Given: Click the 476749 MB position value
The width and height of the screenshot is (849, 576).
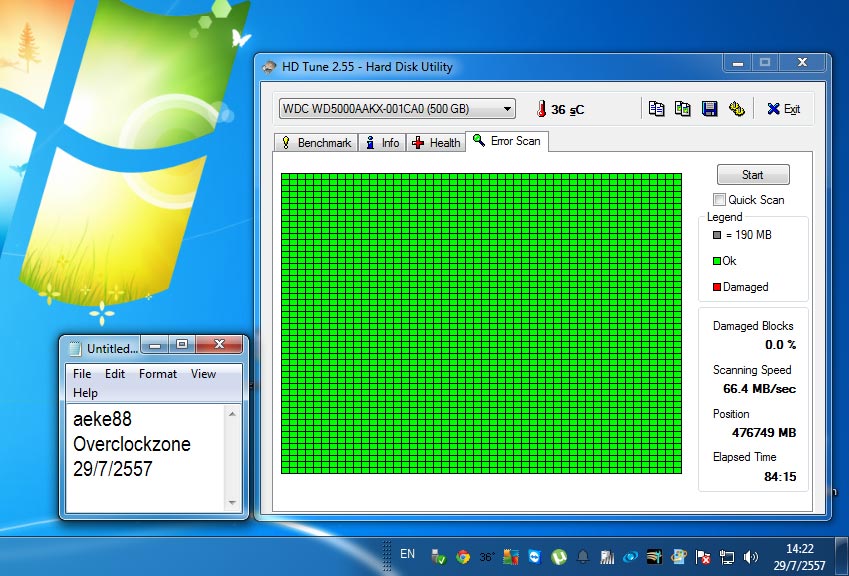Looking at the screenshot, I should click(764, 433).
